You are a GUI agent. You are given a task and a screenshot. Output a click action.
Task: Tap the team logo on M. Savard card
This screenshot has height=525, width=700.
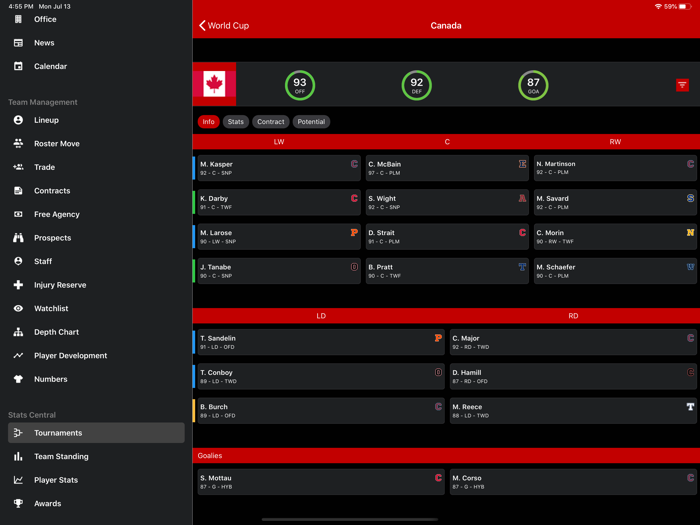coord(690,198)
